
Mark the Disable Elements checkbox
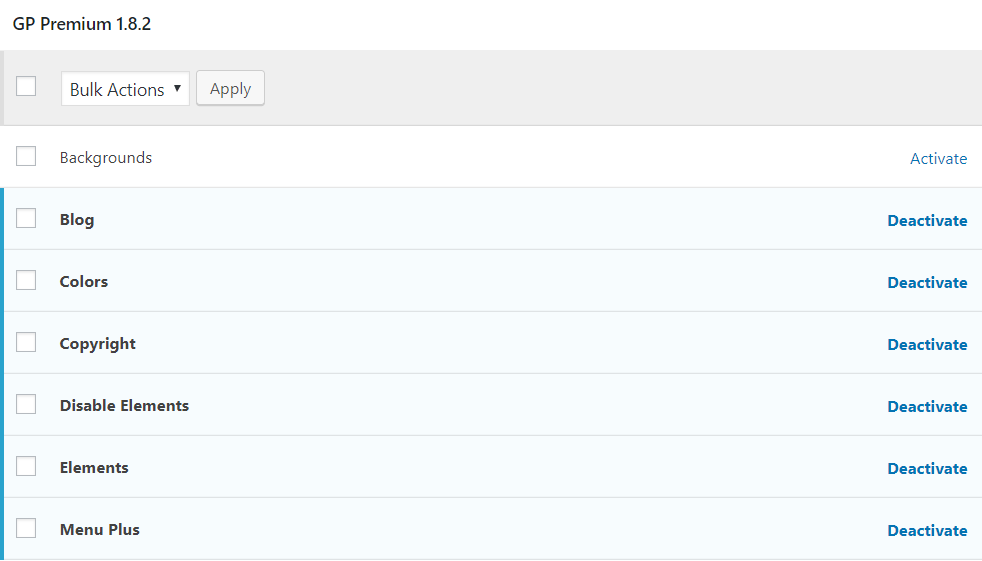tap(26, 404)
